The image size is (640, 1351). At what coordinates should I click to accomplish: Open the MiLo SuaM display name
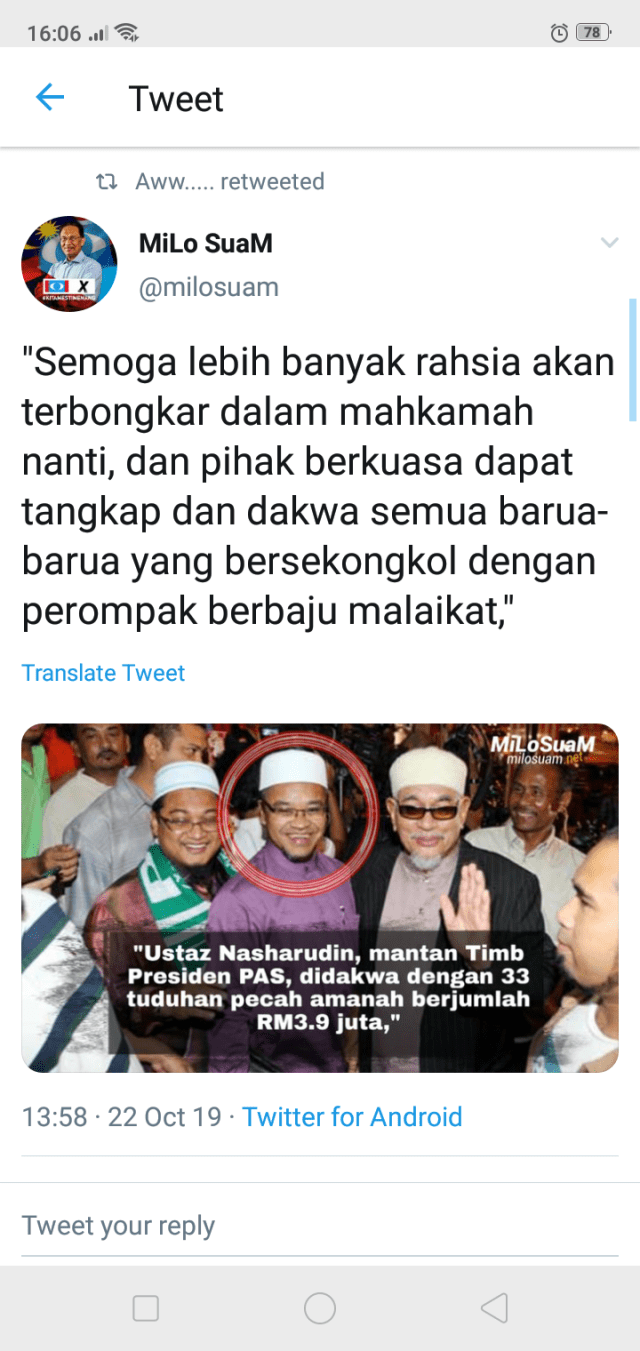[x=205, y=243]
